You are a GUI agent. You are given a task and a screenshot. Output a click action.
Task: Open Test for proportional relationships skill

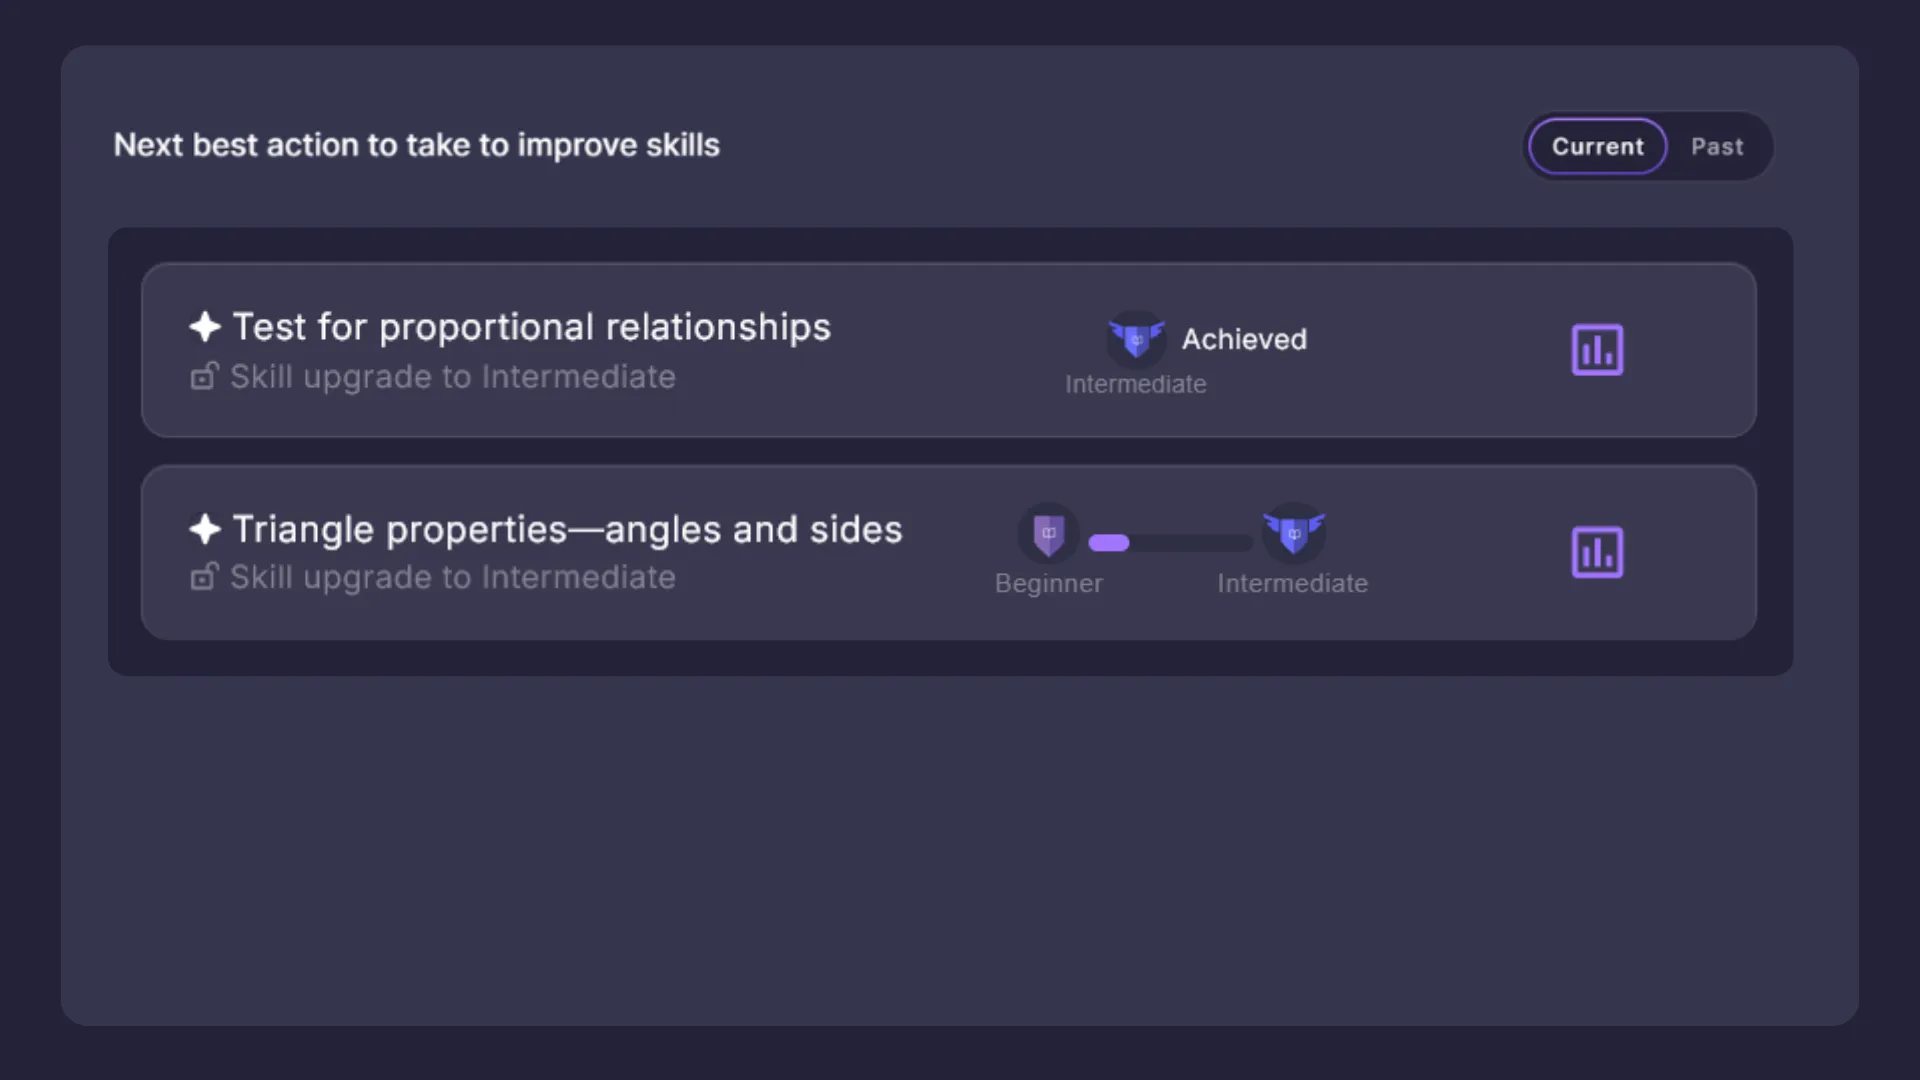(531, 327)
